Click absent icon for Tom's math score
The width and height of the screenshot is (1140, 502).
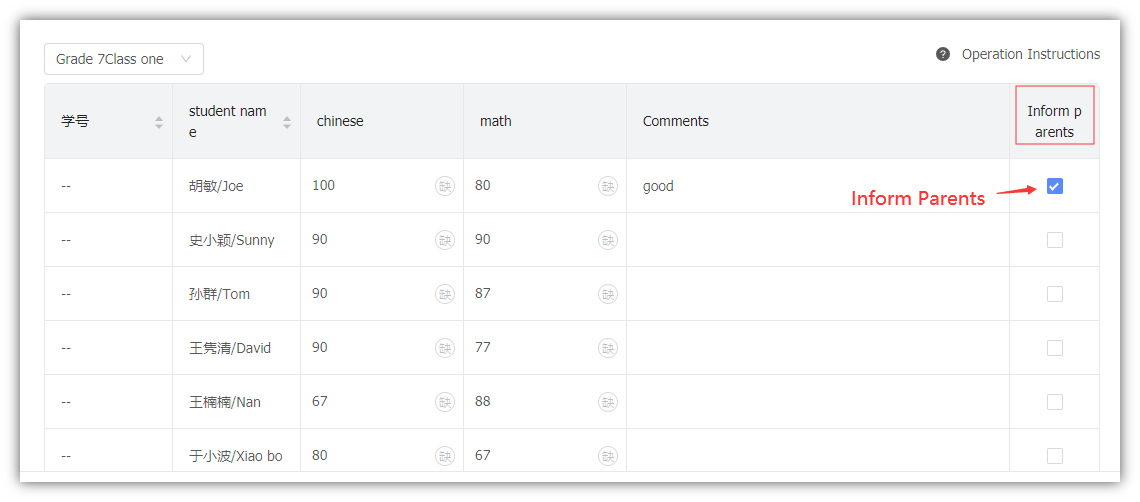tap(607, 294)
